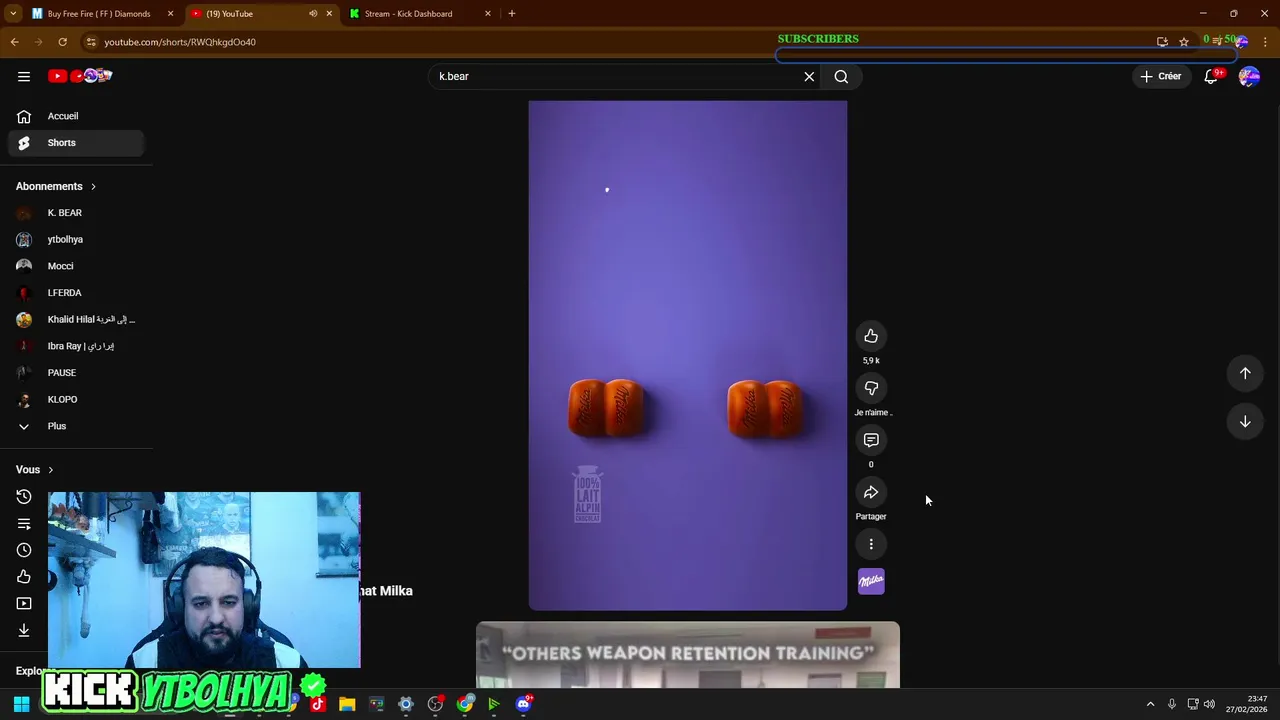The image size is (1280, 720).
Task: Open OBS Studio from the taskbar
Action: coord(435,704)
